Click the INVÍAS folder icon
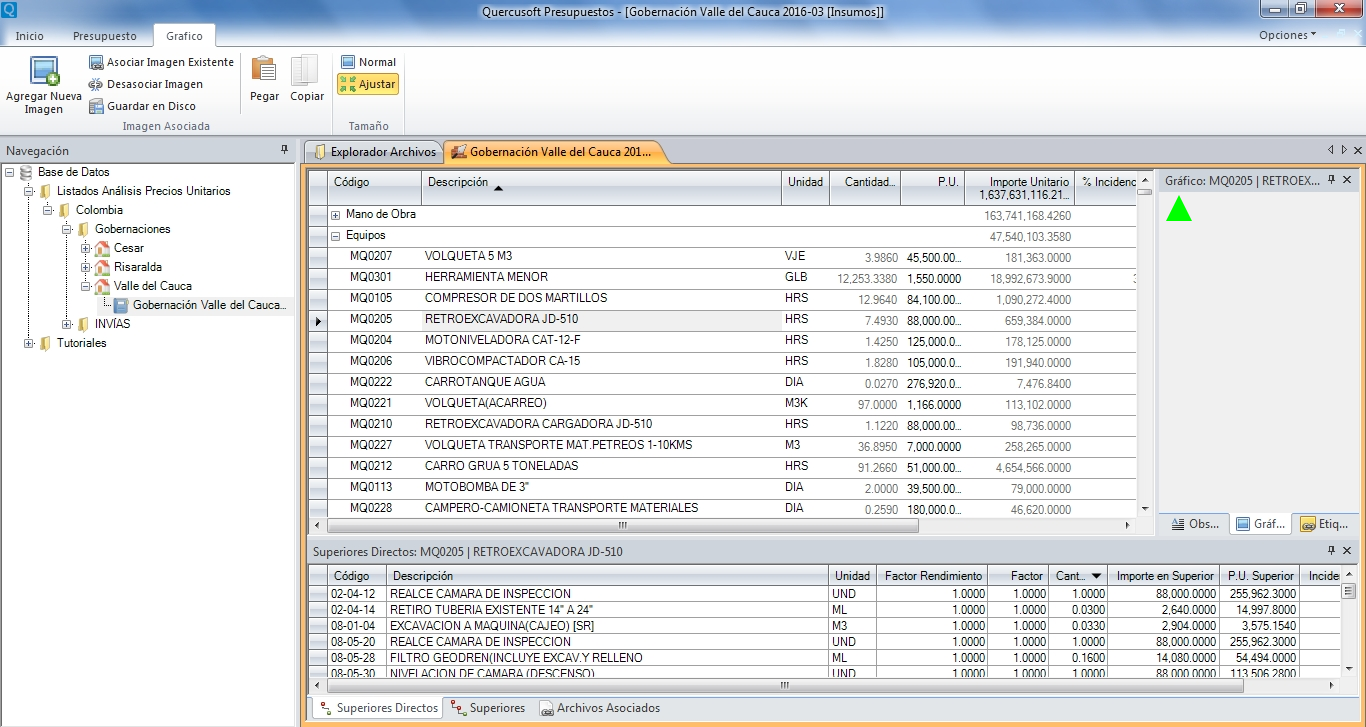This screenshot has width=1366, height=727. point(83,324)
